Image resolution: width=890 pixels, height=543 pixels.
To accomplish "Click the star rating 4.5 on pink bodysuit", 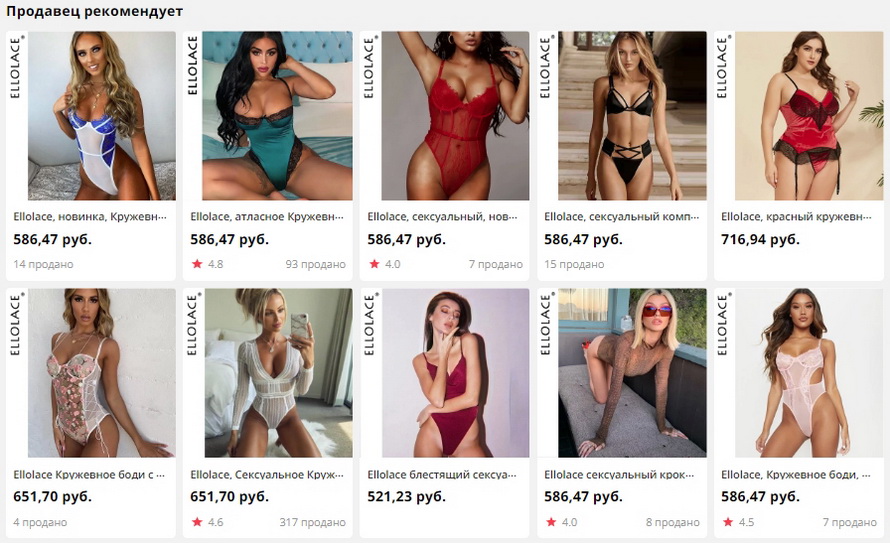I will (x=738, y=522).
